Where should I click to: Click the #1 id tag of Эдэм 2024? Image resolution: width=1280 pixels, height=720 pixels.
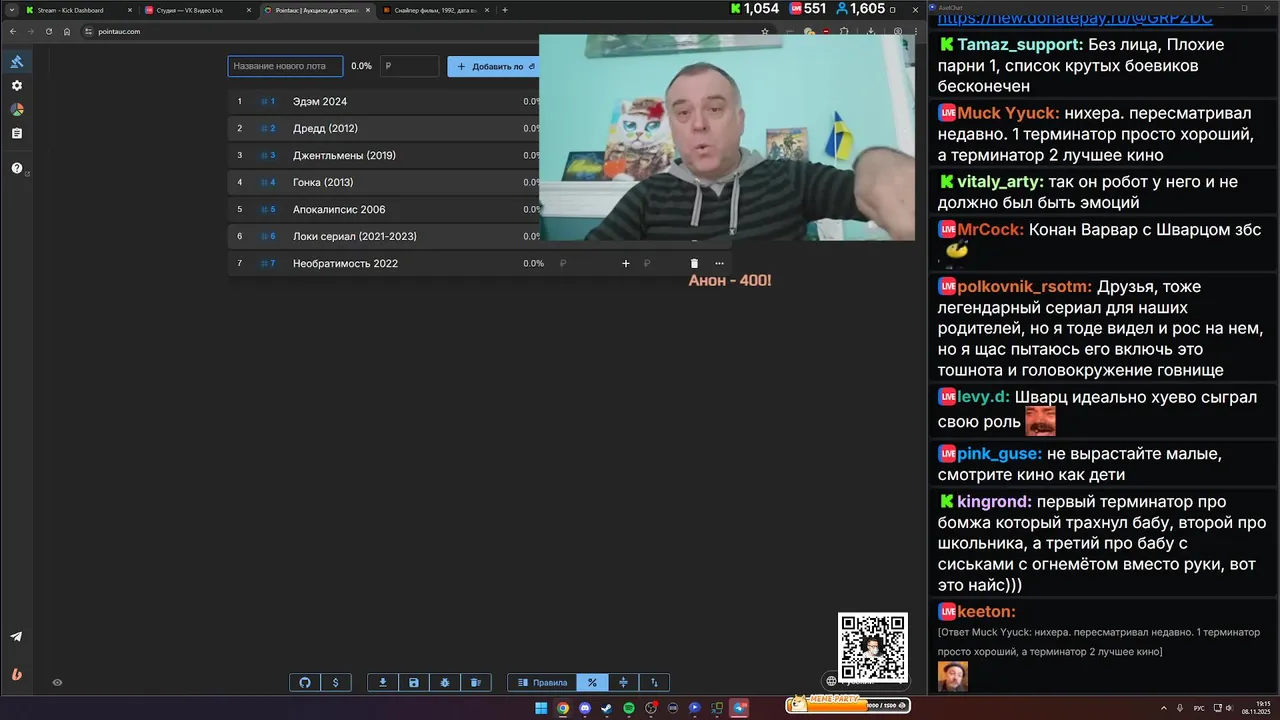[x=268, y=102]
